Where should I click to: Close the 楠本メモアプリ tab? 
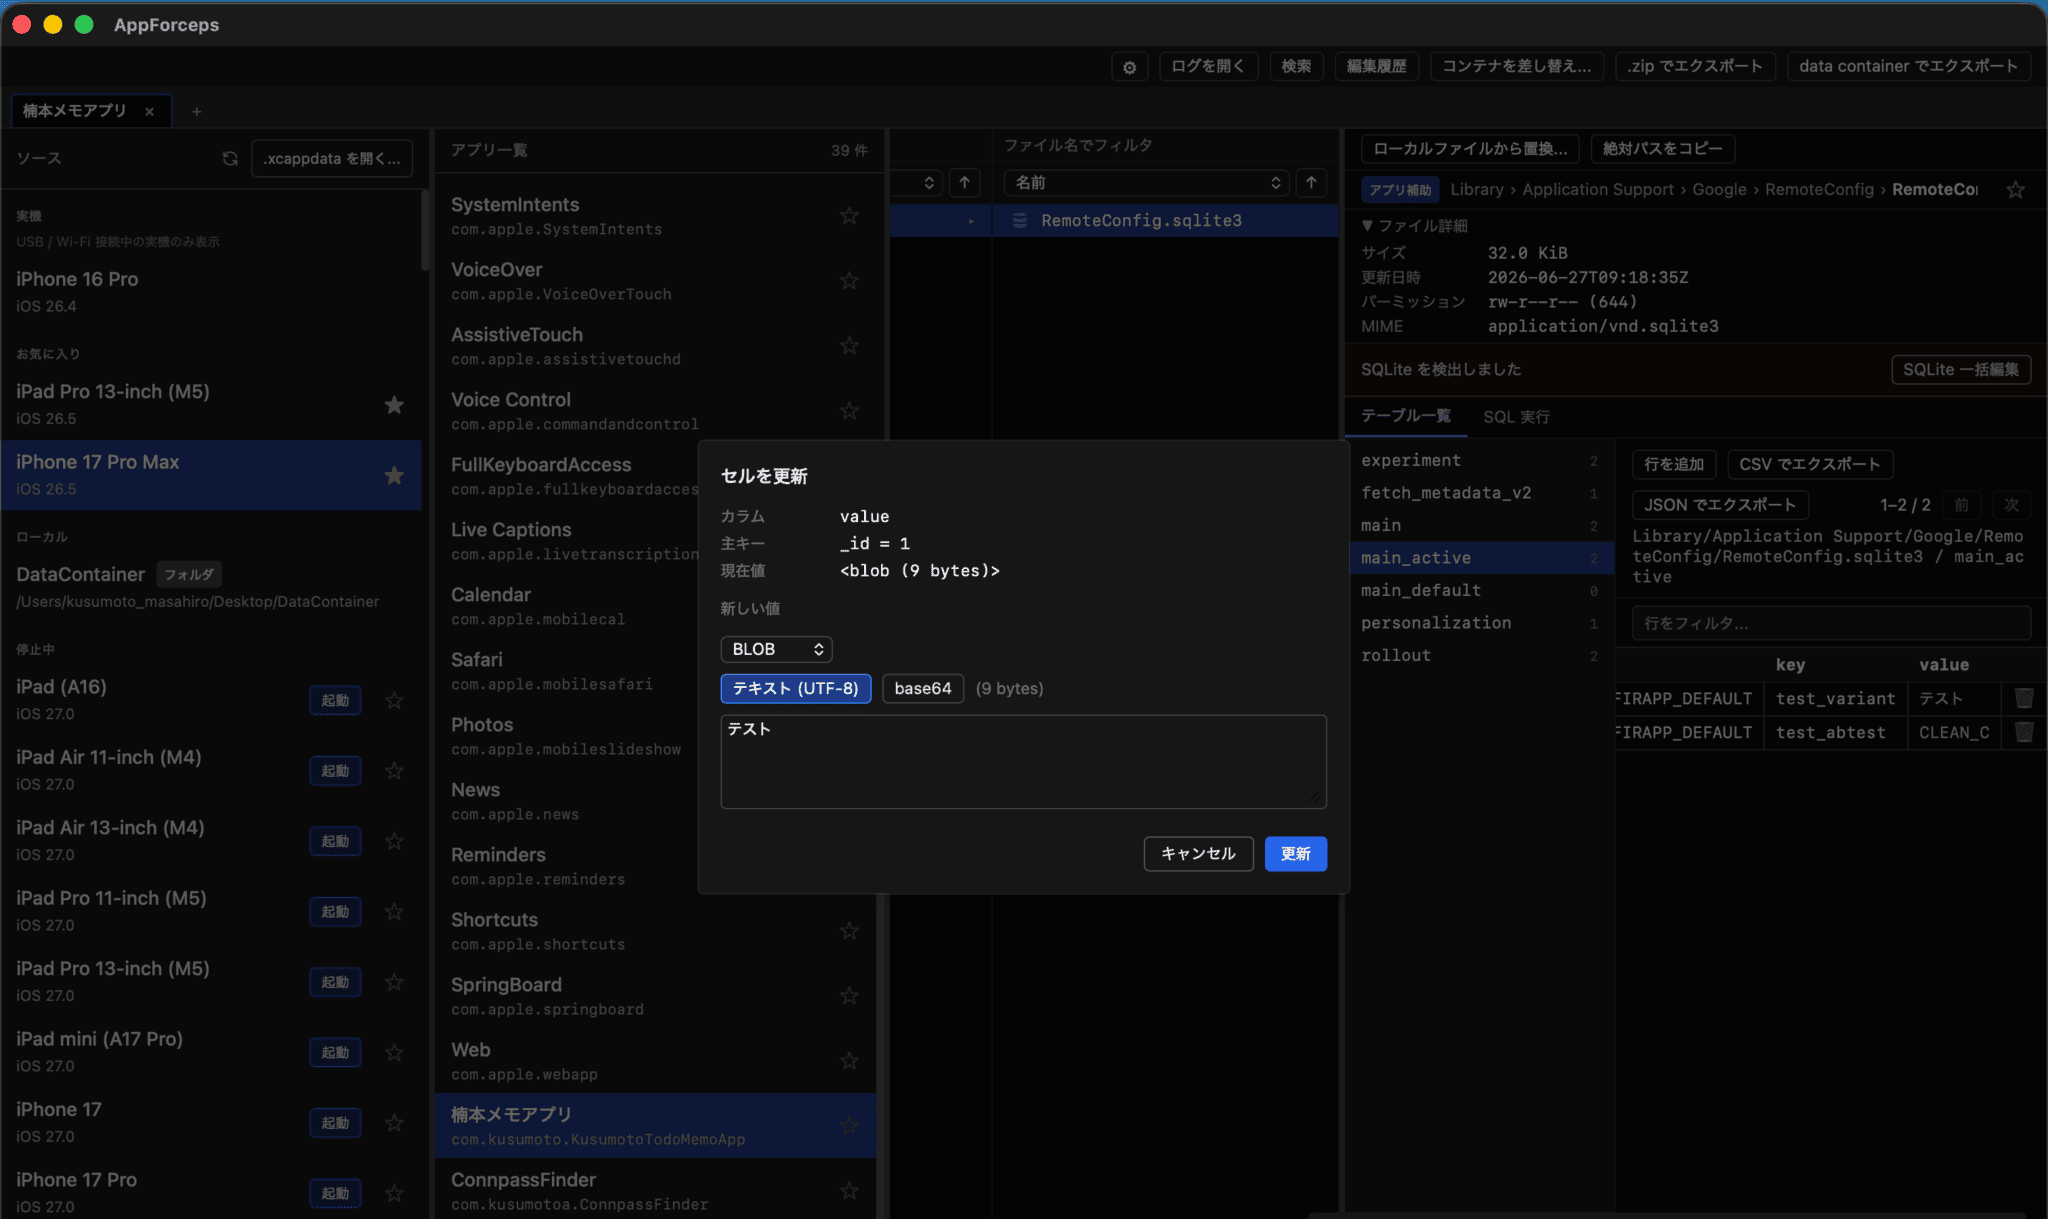click(x=149, y=111)
